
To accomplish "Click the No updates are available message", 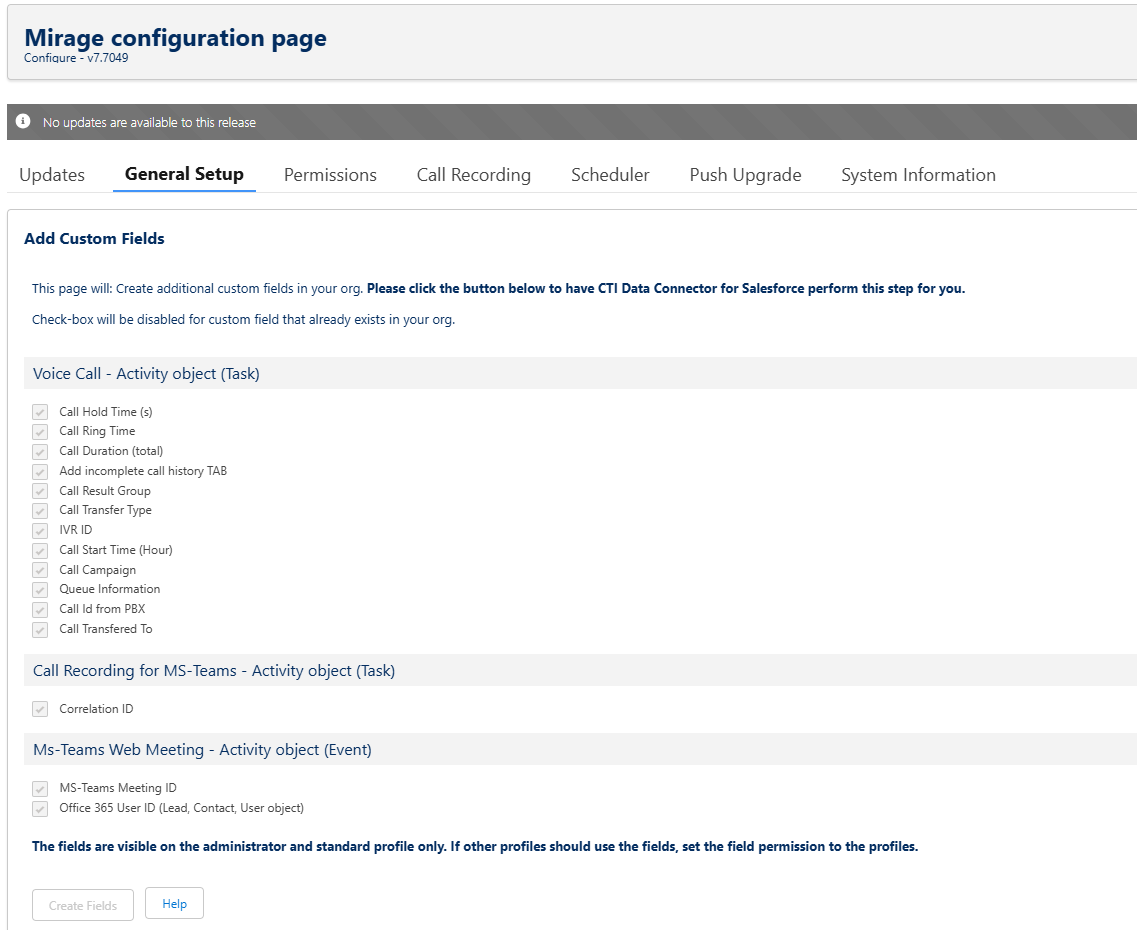I will click(x=149, y=123).
